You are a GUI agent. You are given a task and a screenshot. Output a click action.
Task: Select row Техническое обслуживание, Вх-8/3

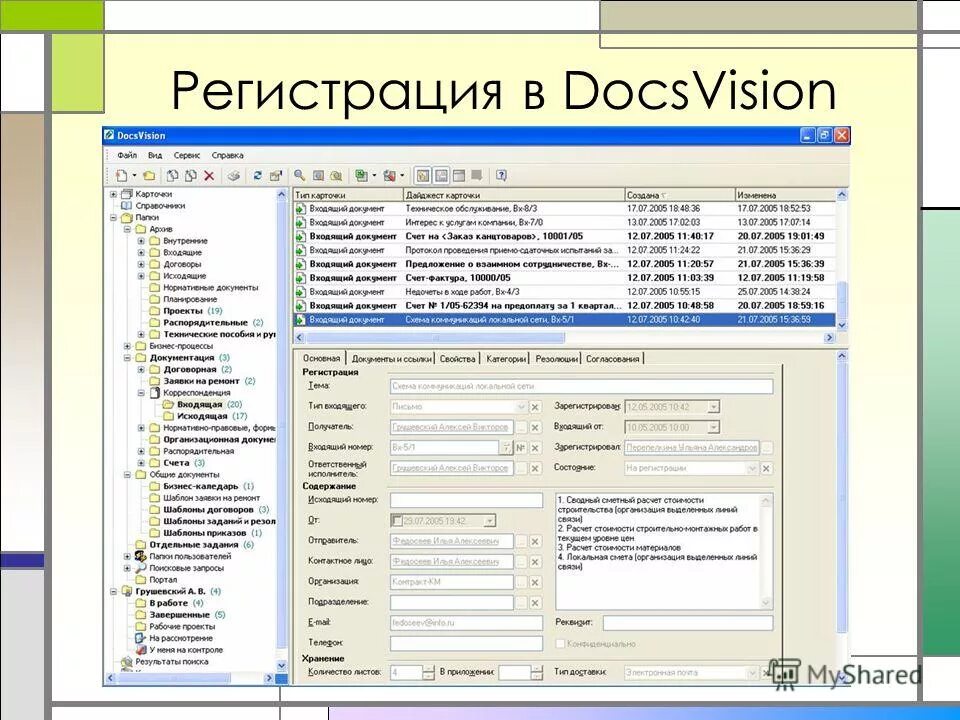click(x=564, y=209)
